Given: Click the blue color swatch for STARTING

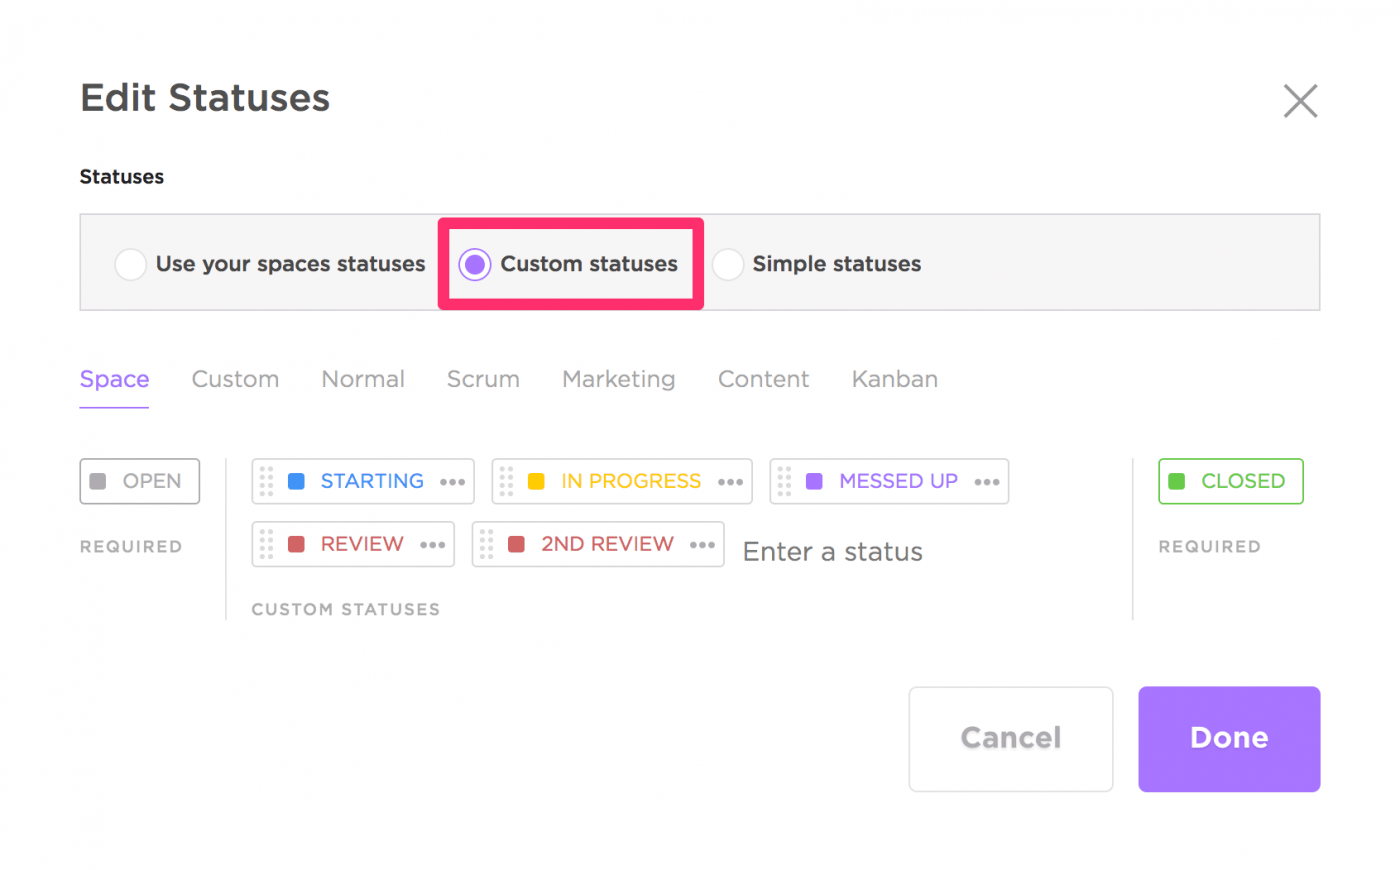Looking at the screenshot, I should 296,481.
